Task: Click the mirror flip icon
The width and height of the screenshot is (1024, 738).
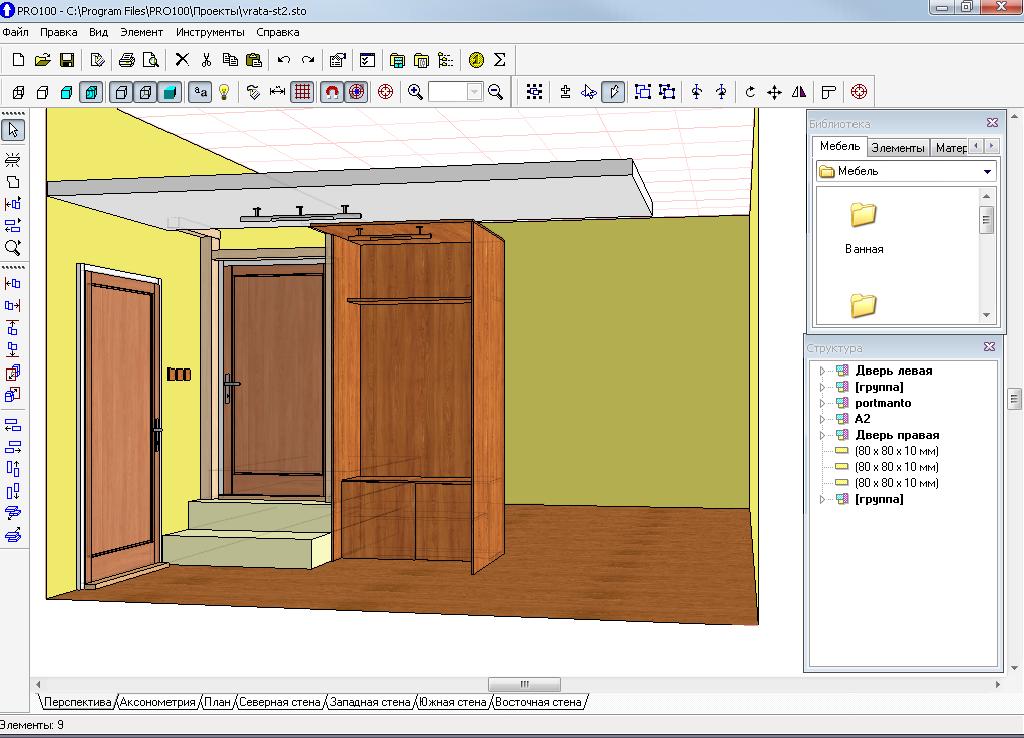Action: 798,92
